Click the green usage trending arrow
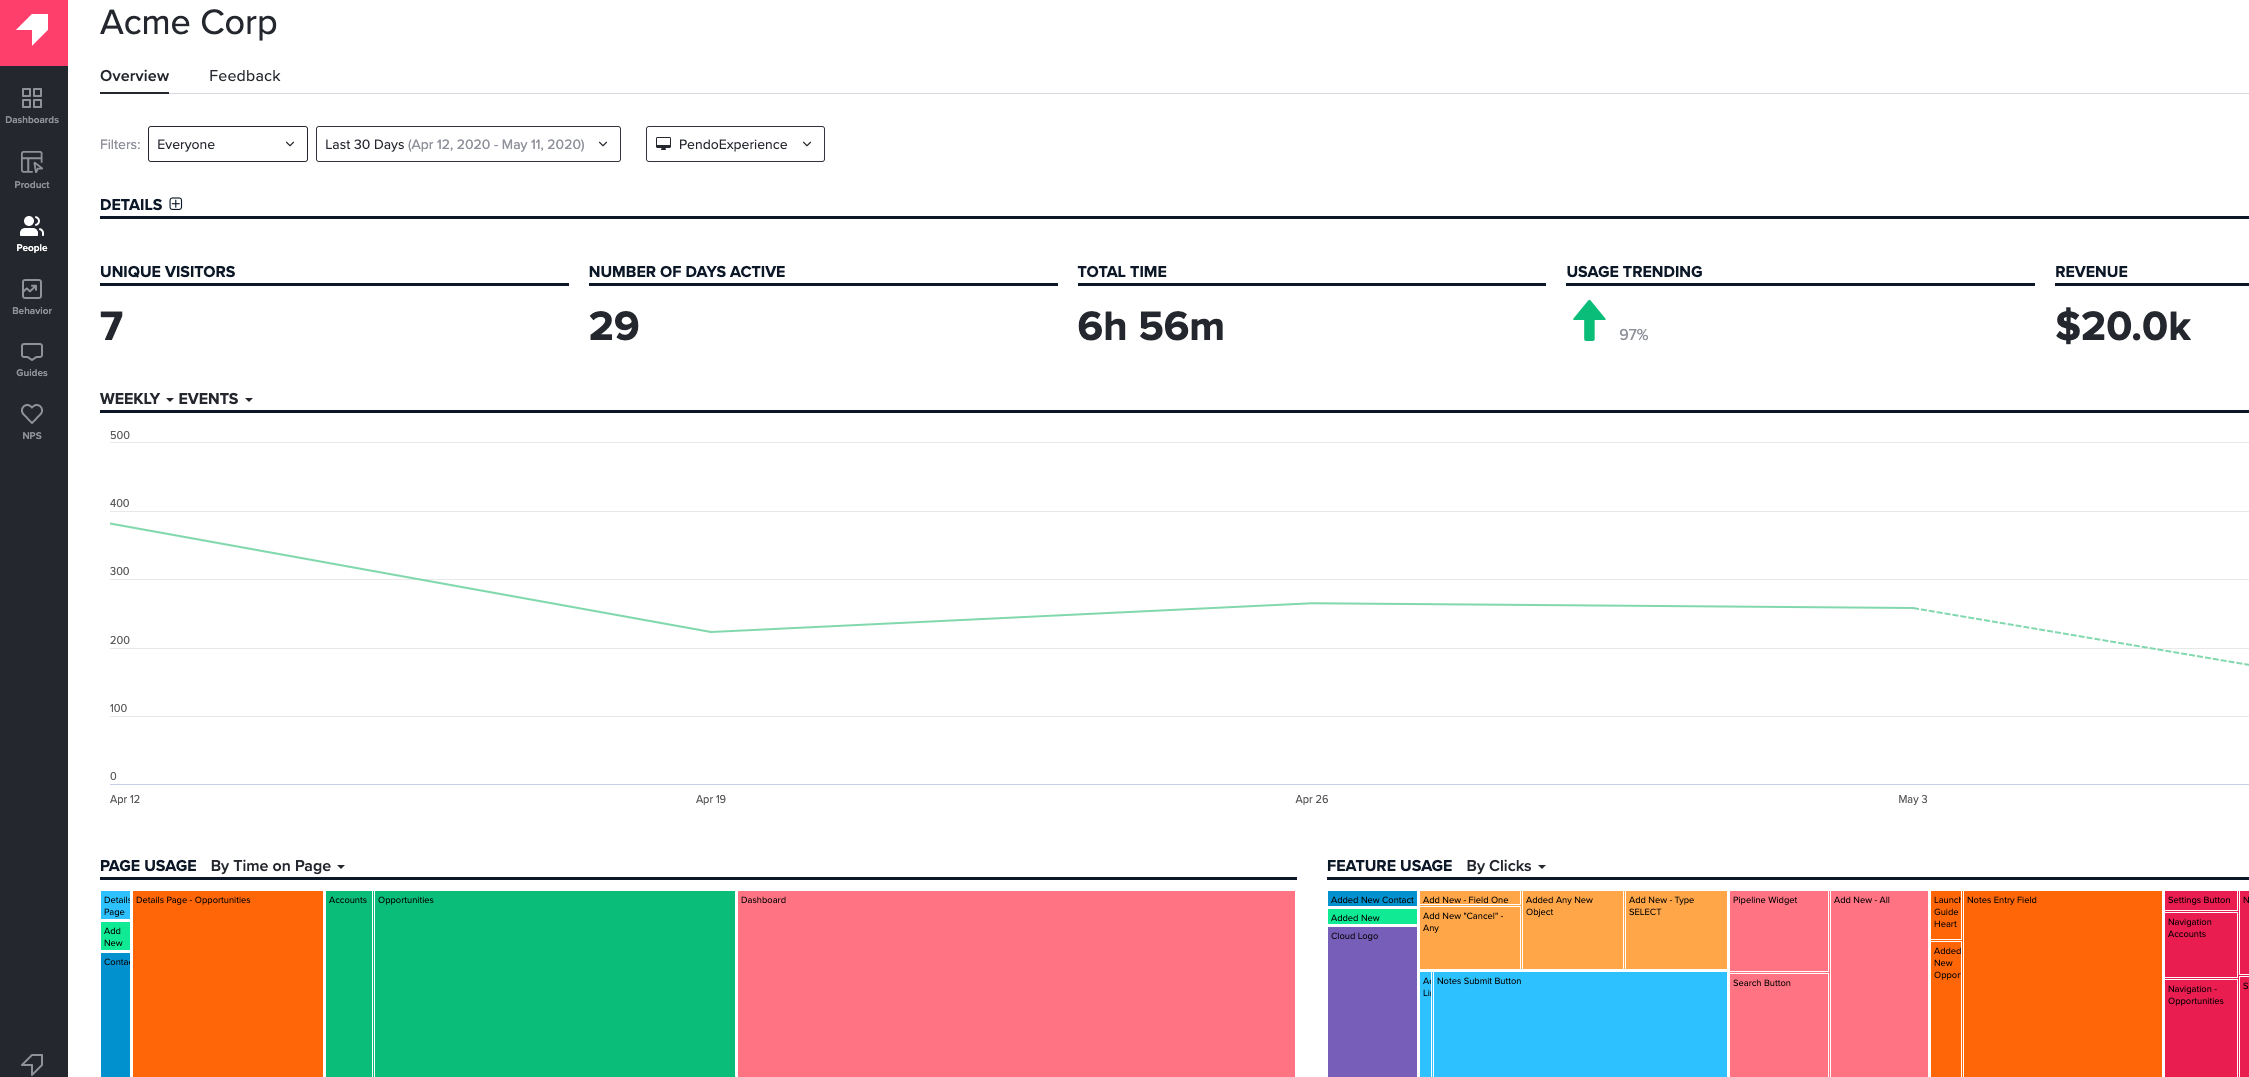Viewport: 2249px width, 1077px height. (1589, 321)
